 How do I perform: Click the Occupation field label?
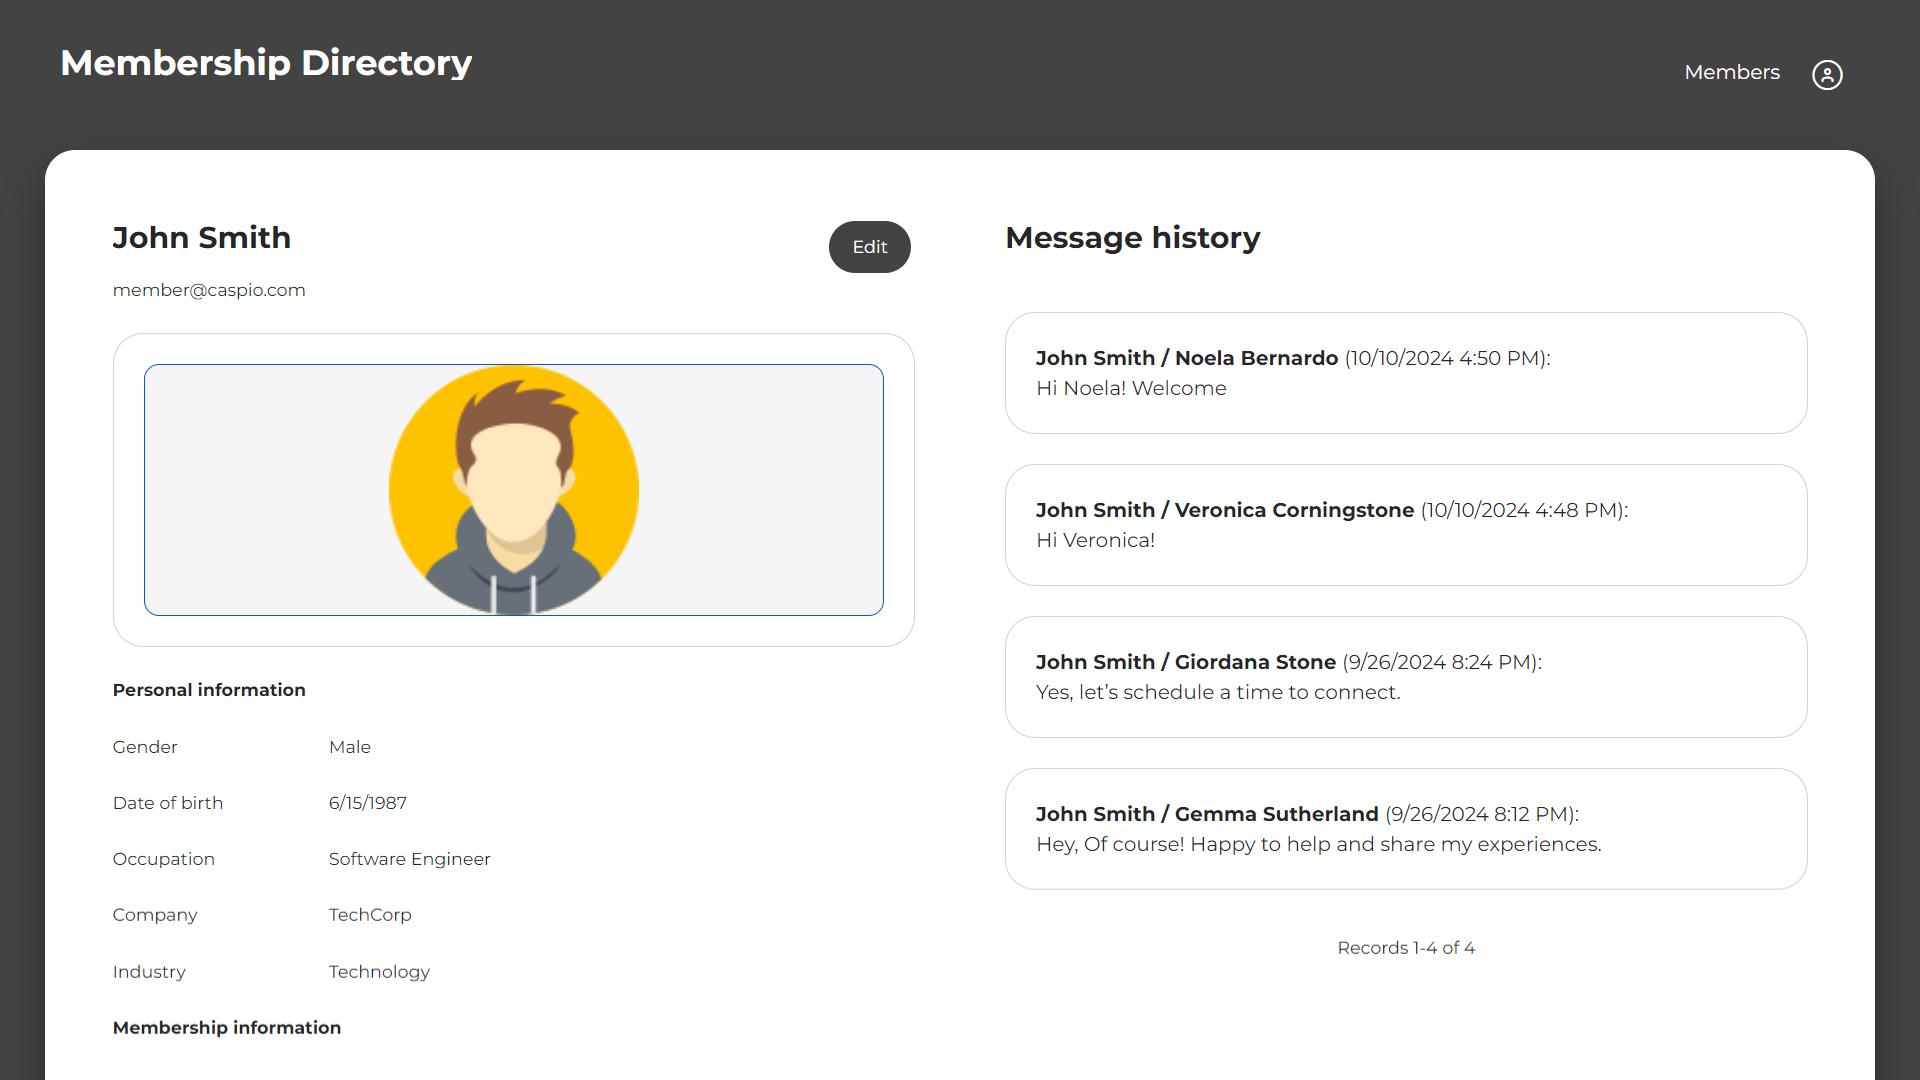[164, 859]
